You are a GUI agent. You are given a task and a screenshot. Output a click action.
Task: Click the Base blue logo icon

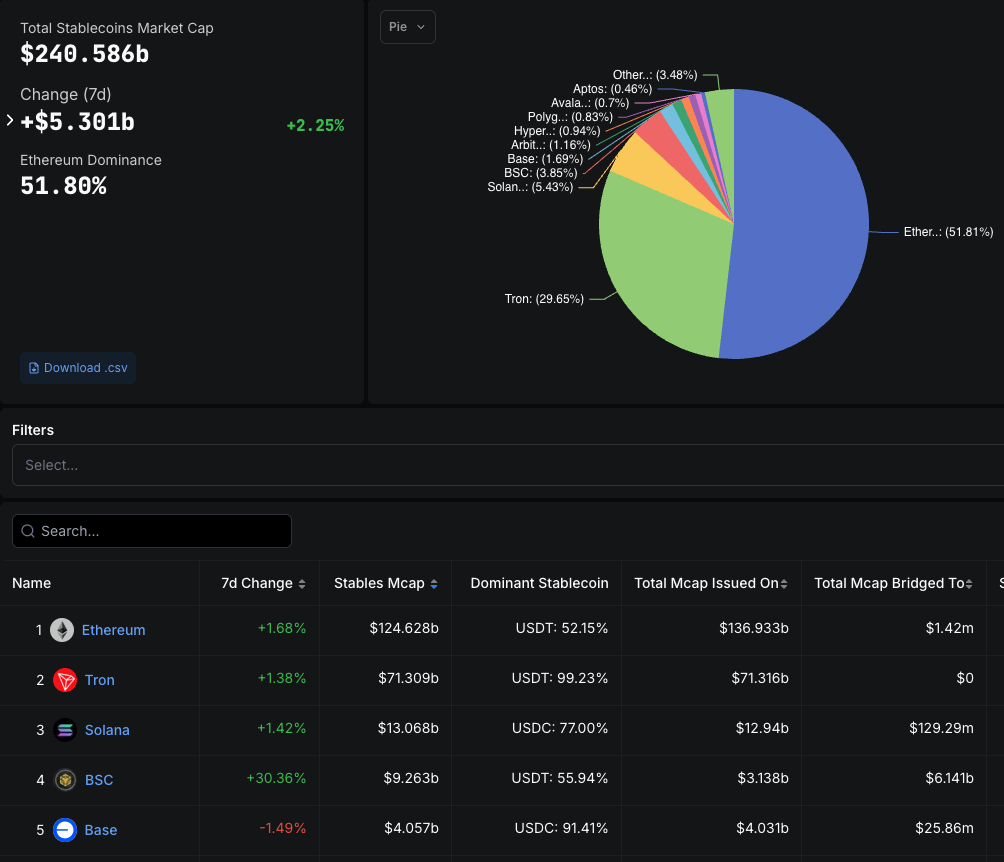tap(64, 830)
